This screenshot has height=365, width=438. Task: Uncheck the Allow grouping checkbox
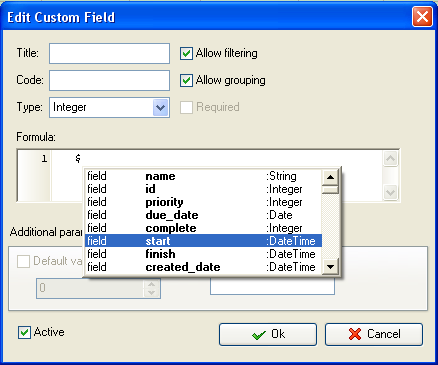[186, 80]
